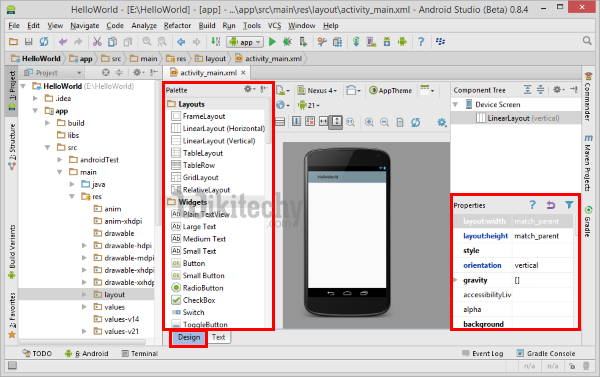Open the Terminal tool window
600x377 pixels.
point(140,353)
